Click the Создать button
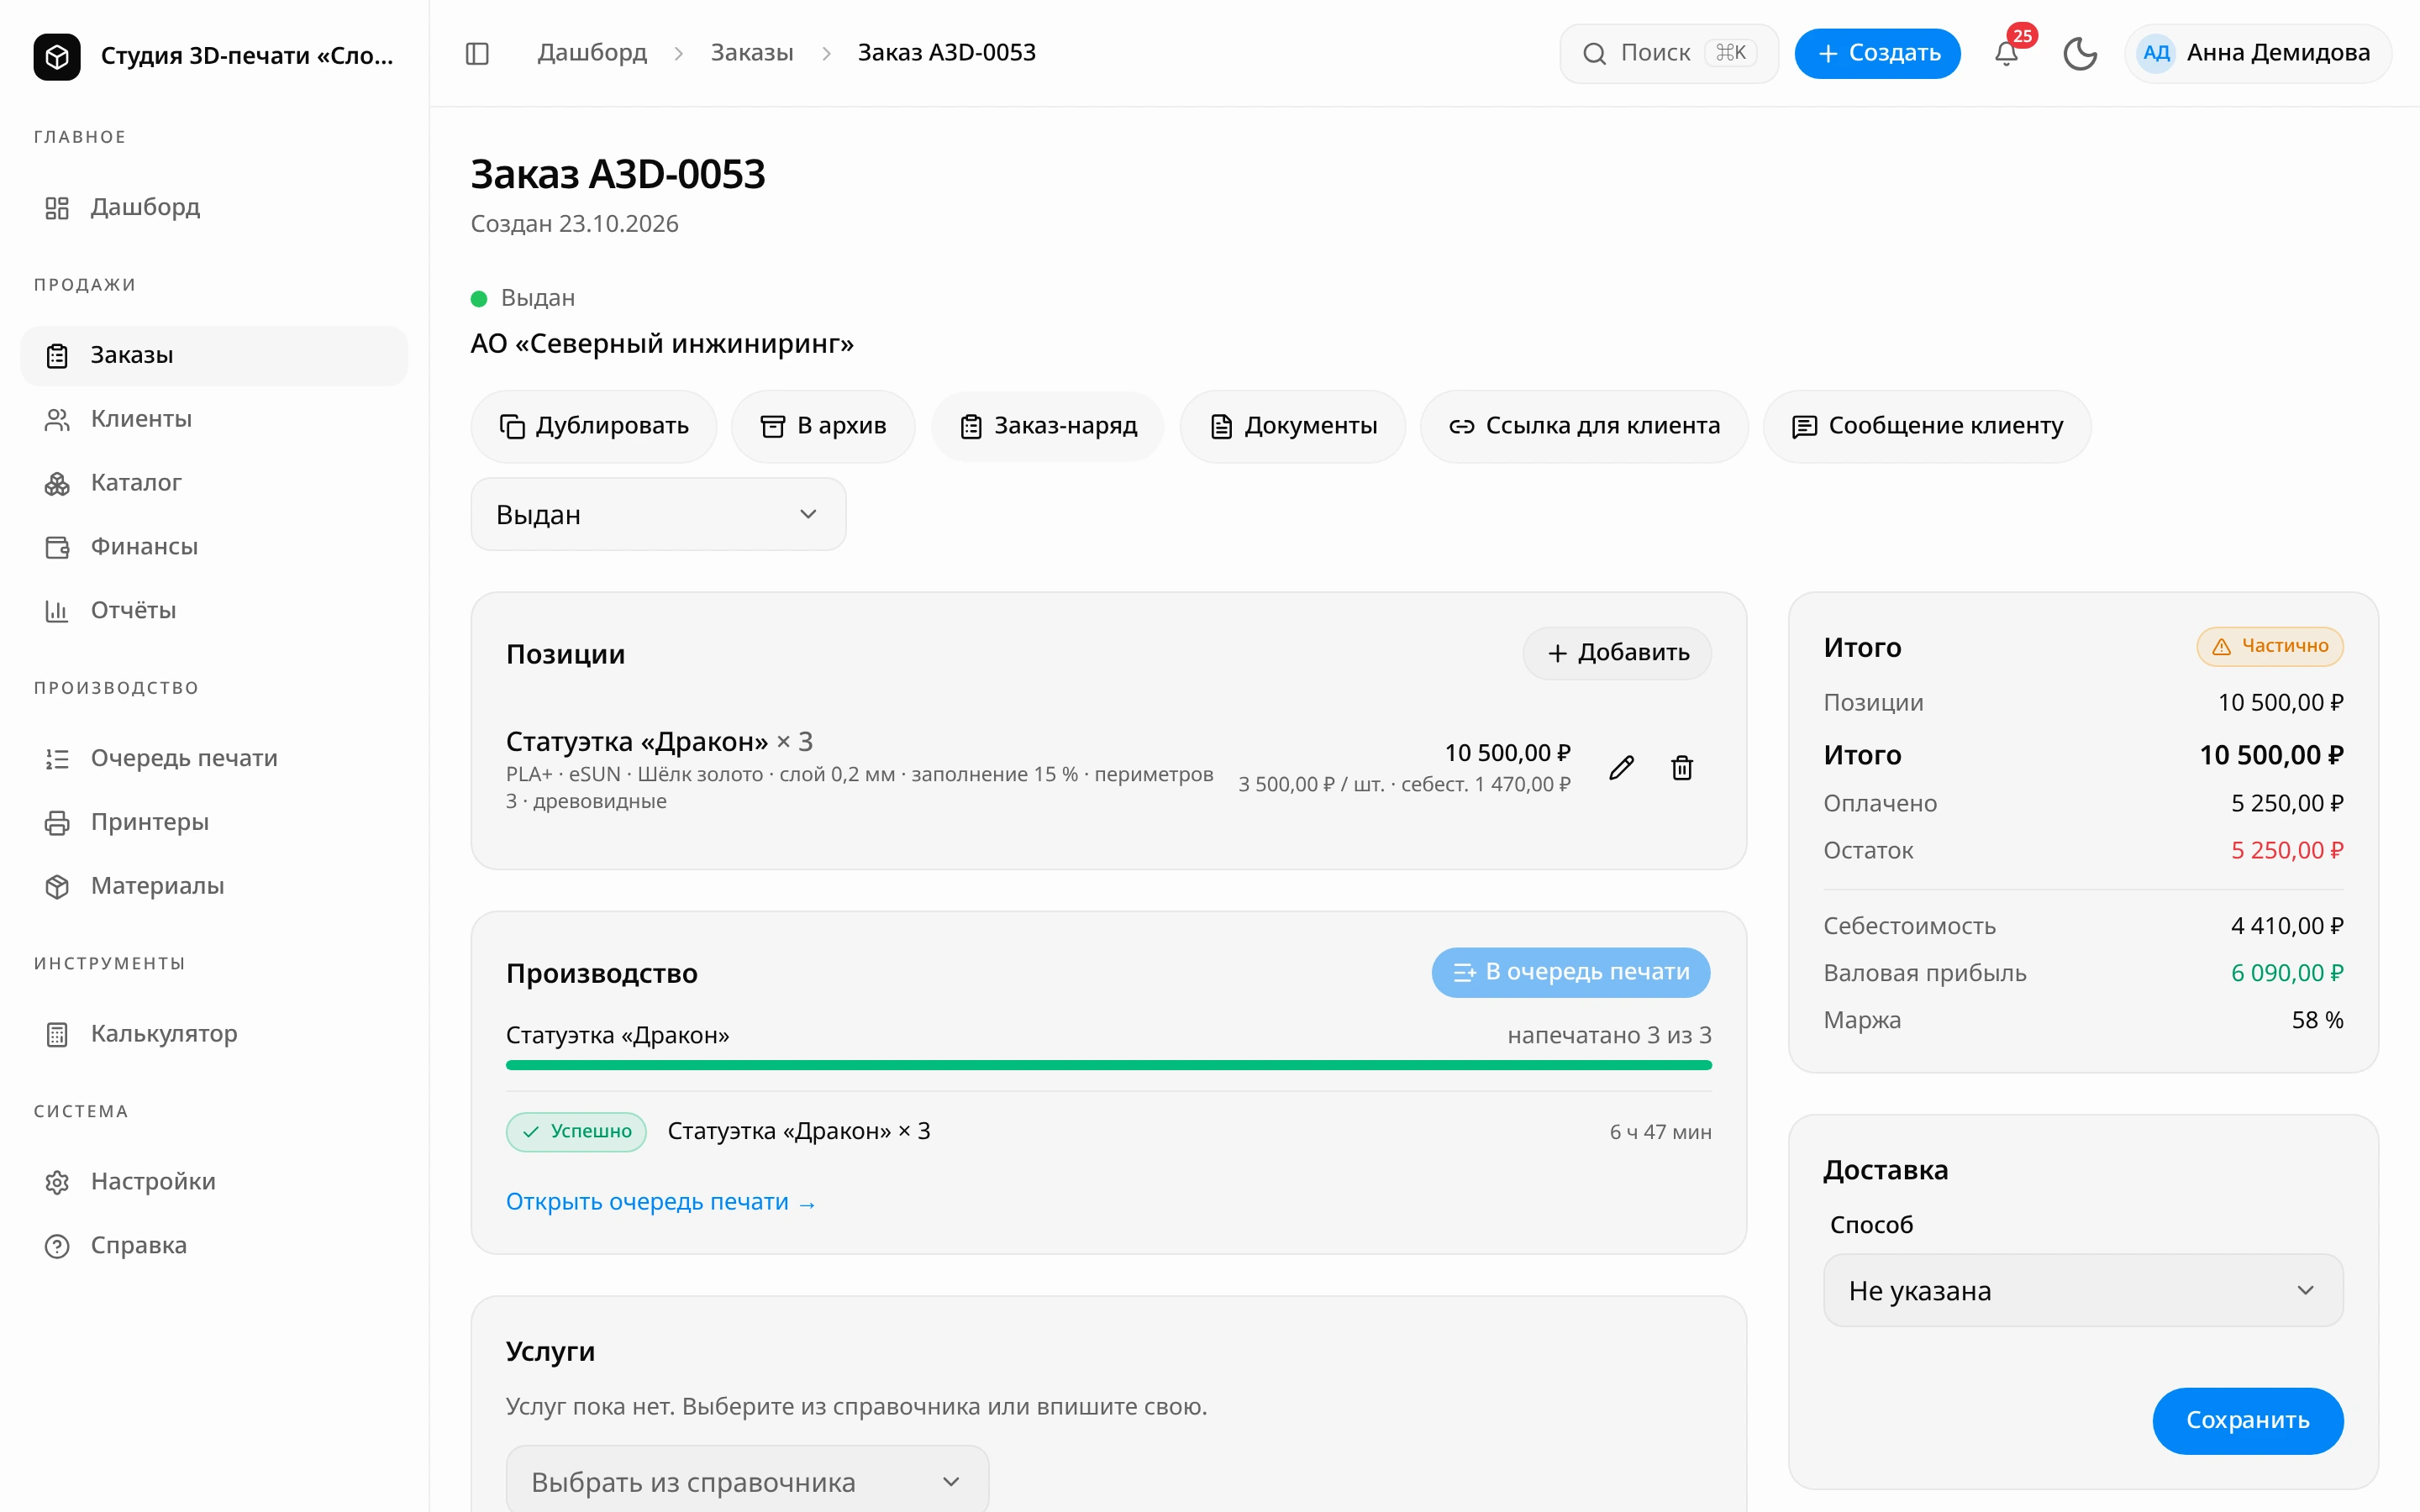This screenshot has height=1512, width=2420. 1877,53
